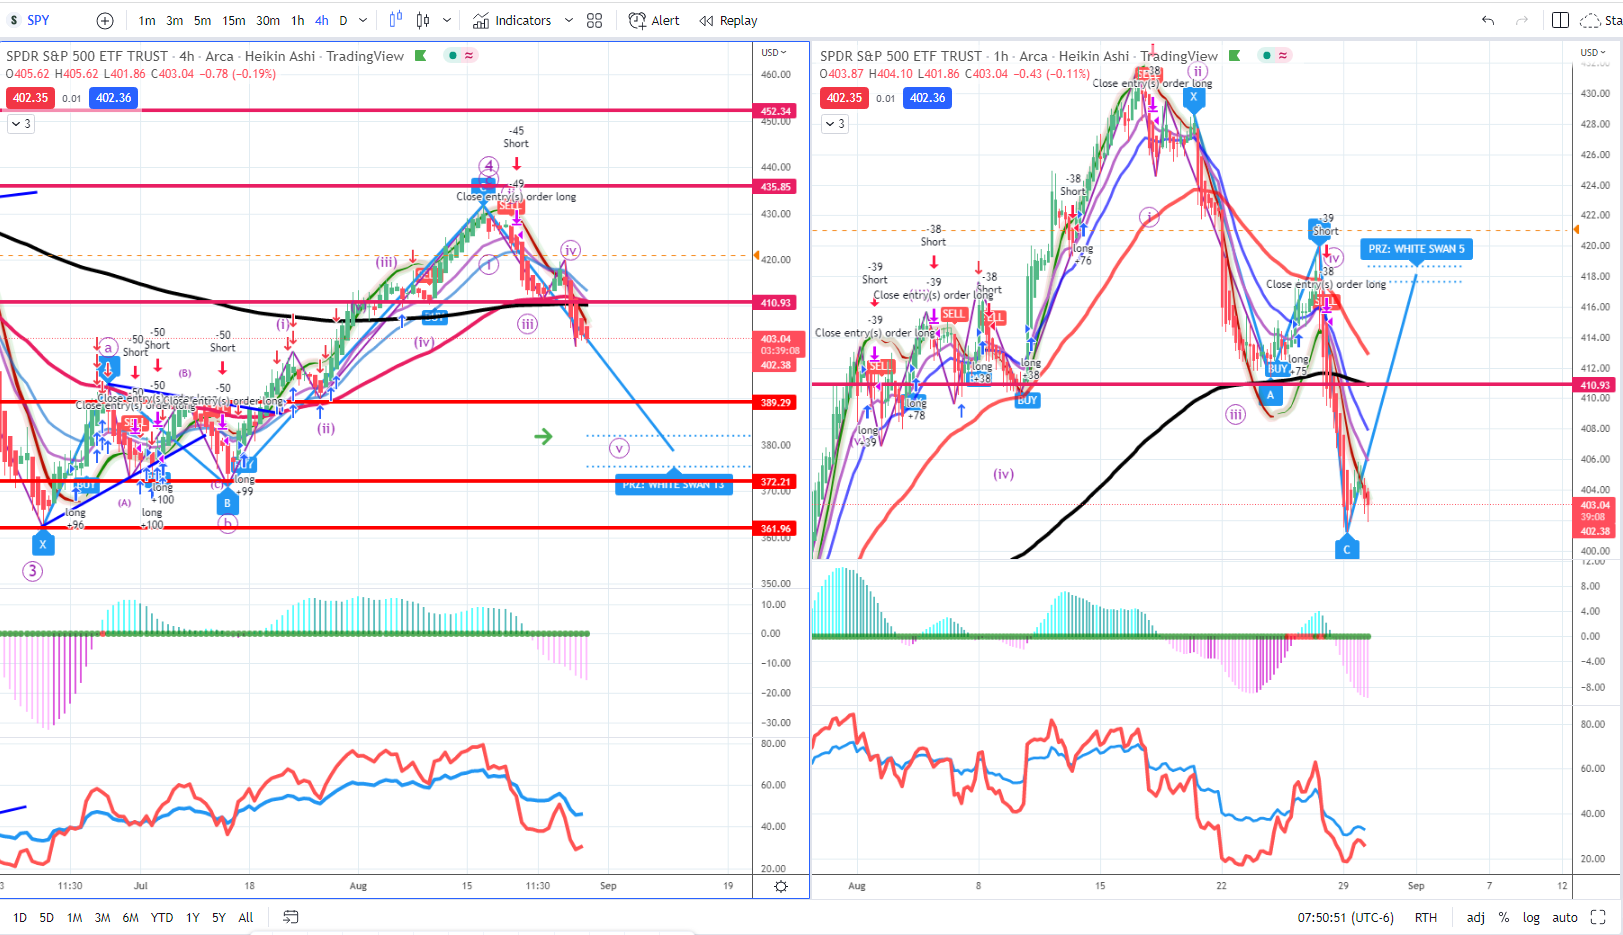Screen dimensions: 1623x935
Task: Set date range to 1D
Action: coord(20,917)
